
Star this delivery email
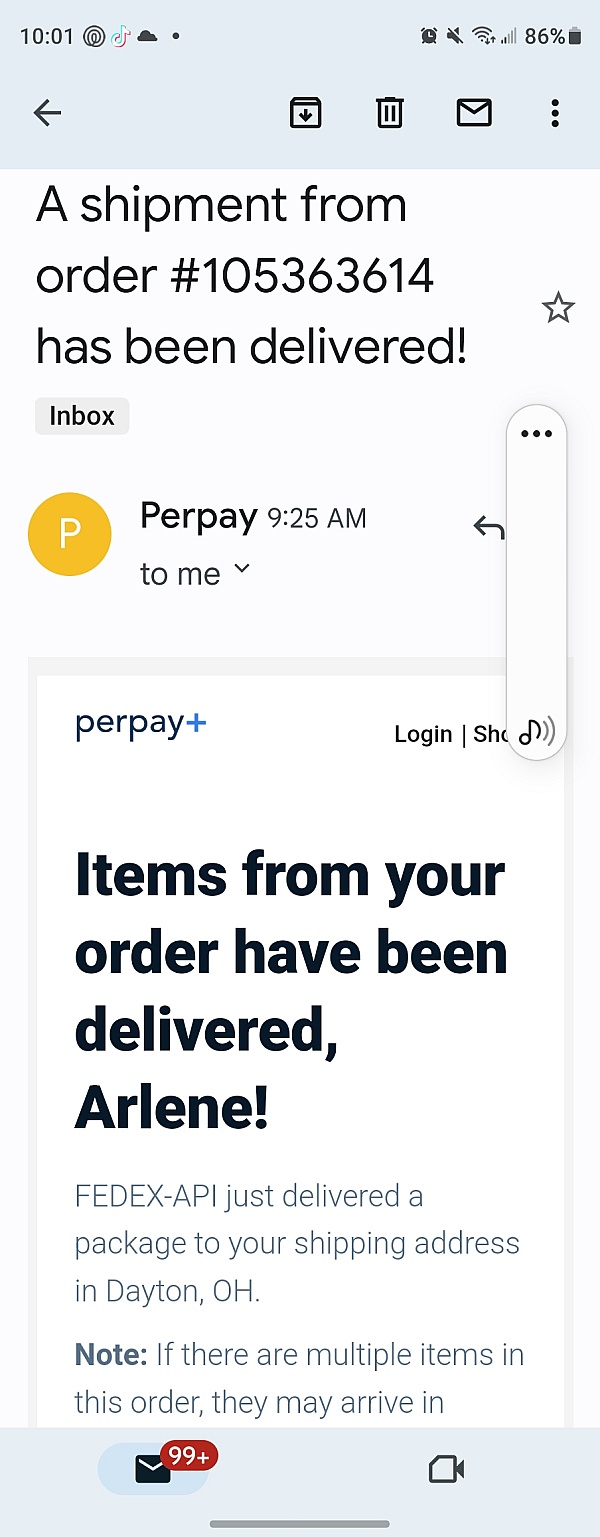tap(558, 308)
